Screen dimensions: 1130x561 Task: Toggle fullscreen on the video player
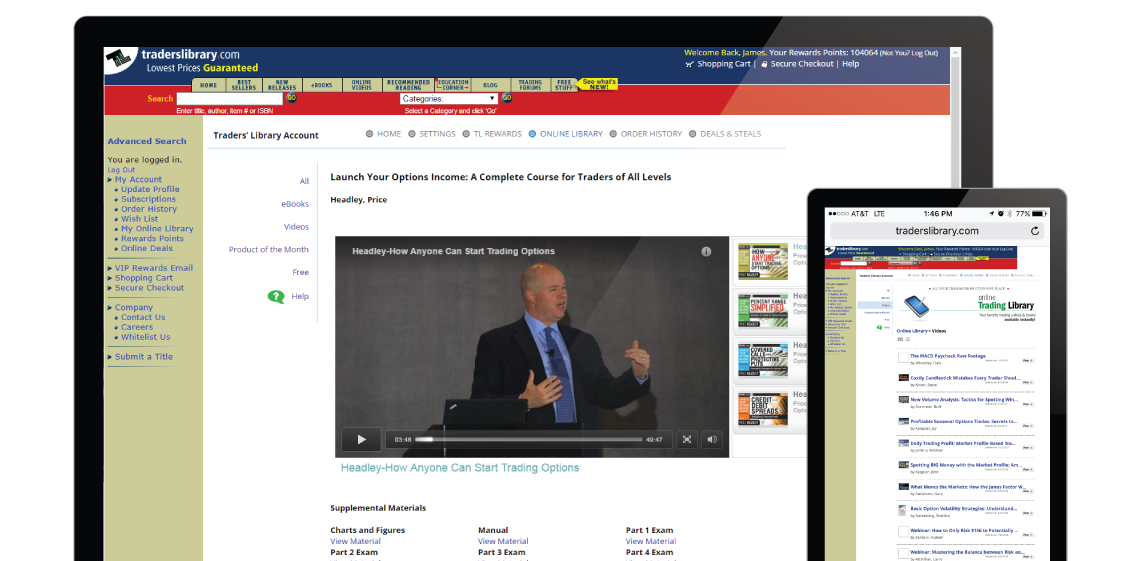pos(686,439)
